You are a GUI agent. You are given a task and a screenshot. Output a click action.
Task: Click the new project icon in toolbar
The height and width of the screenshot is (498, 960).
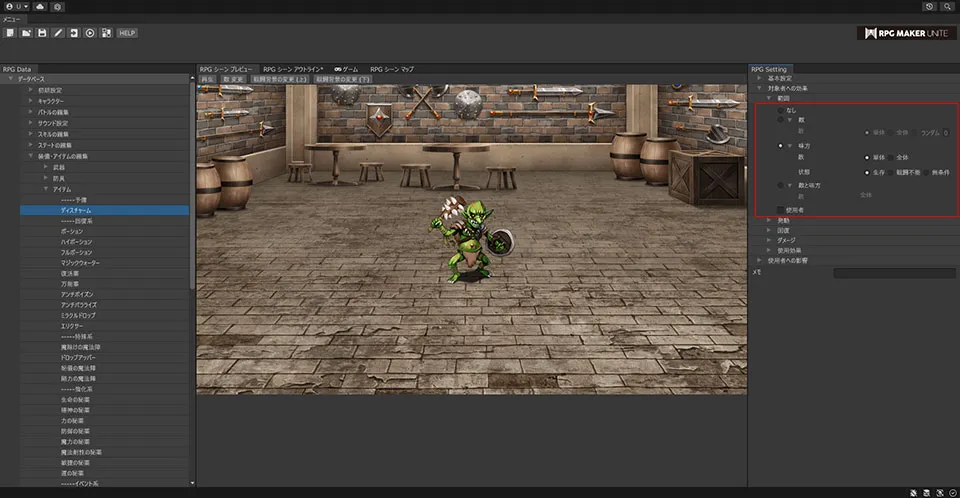point(10,33)
